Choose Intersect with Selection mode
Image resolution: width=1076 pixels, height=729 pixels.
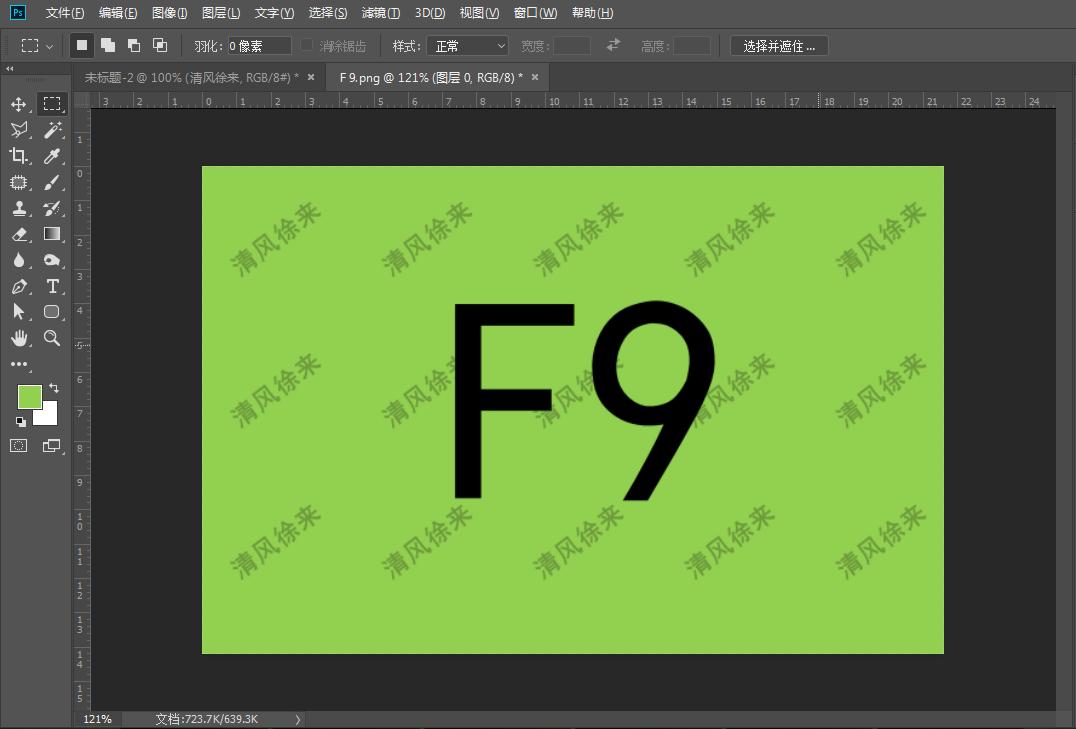click(x=160, y=46)
